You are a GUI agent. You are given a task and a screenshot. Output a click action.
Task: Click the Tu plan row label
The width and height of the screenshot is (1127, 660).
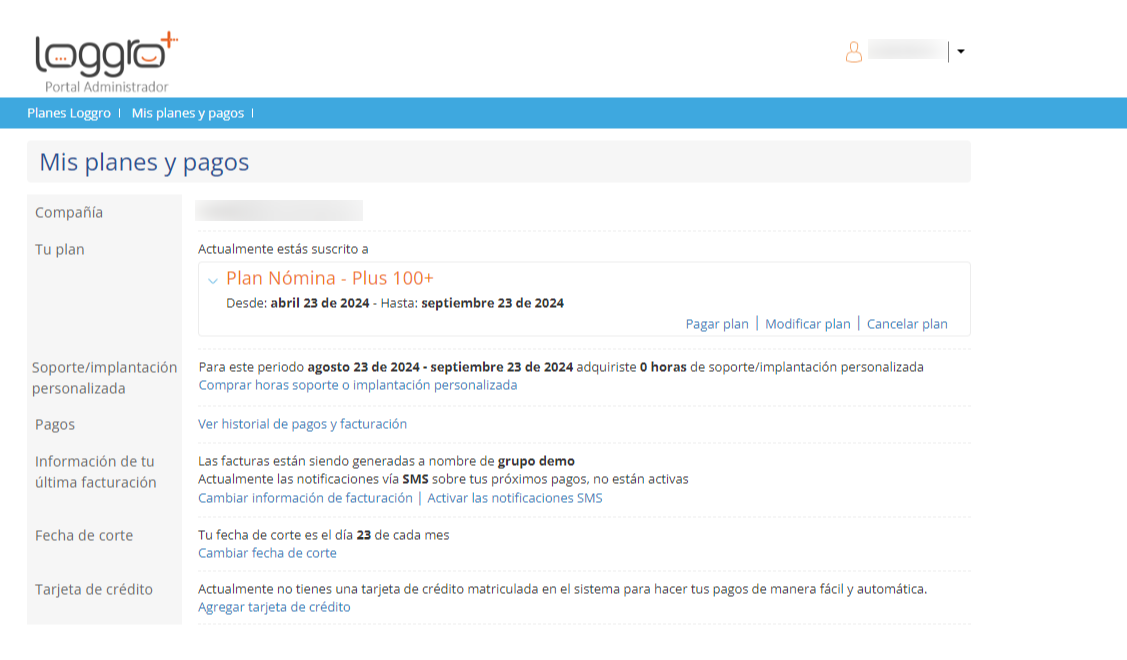(x=60, y=249)
